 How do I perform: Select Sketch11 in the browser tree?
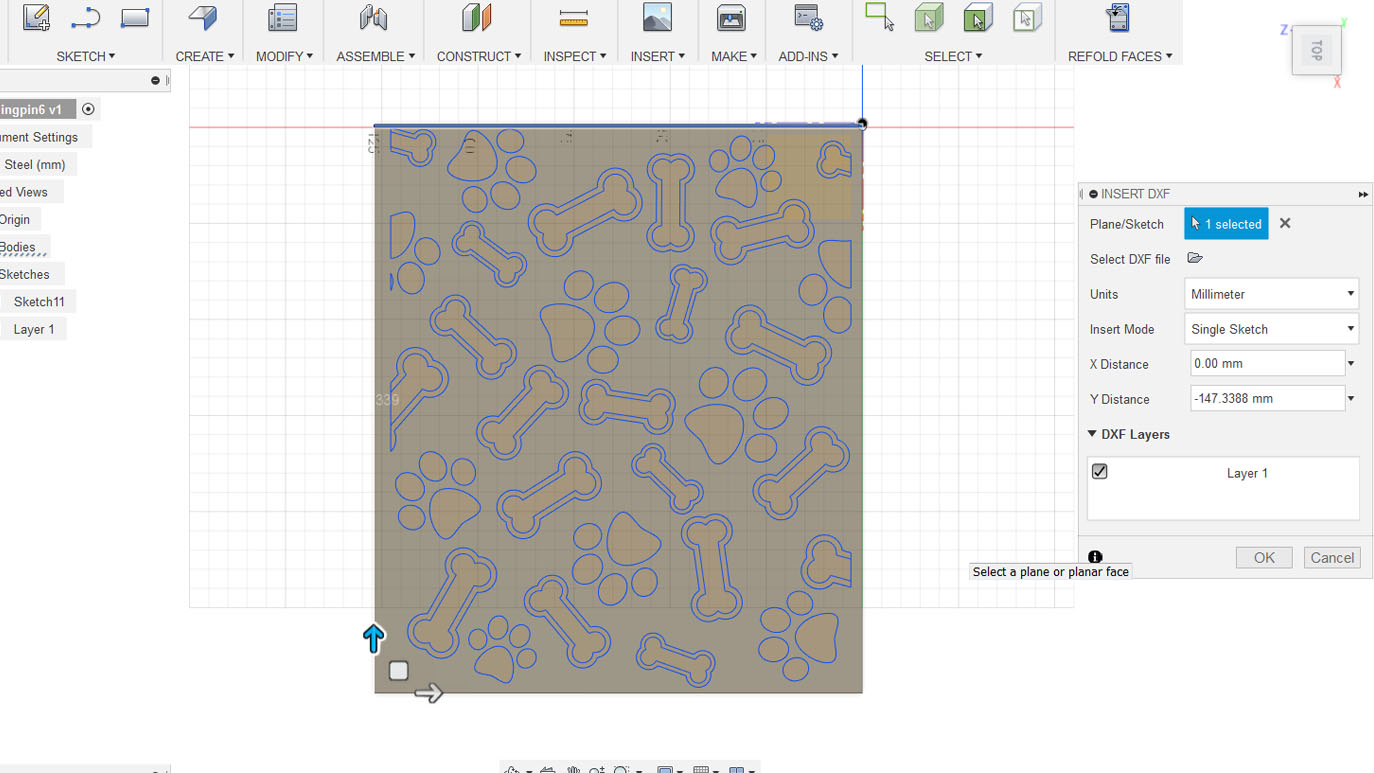[39, 302]
